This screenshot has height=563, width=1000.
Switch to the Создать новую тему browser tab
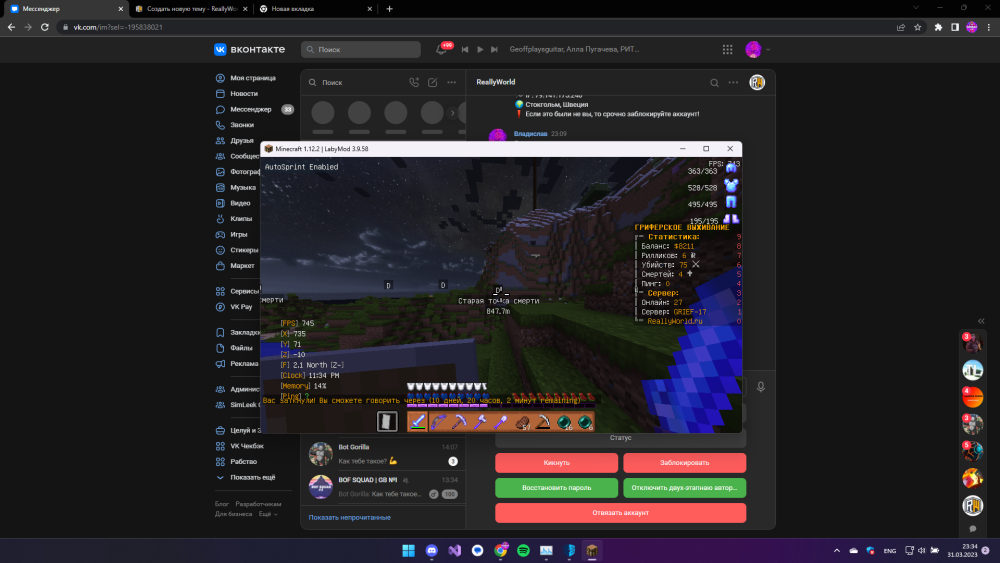coord(191,9)
